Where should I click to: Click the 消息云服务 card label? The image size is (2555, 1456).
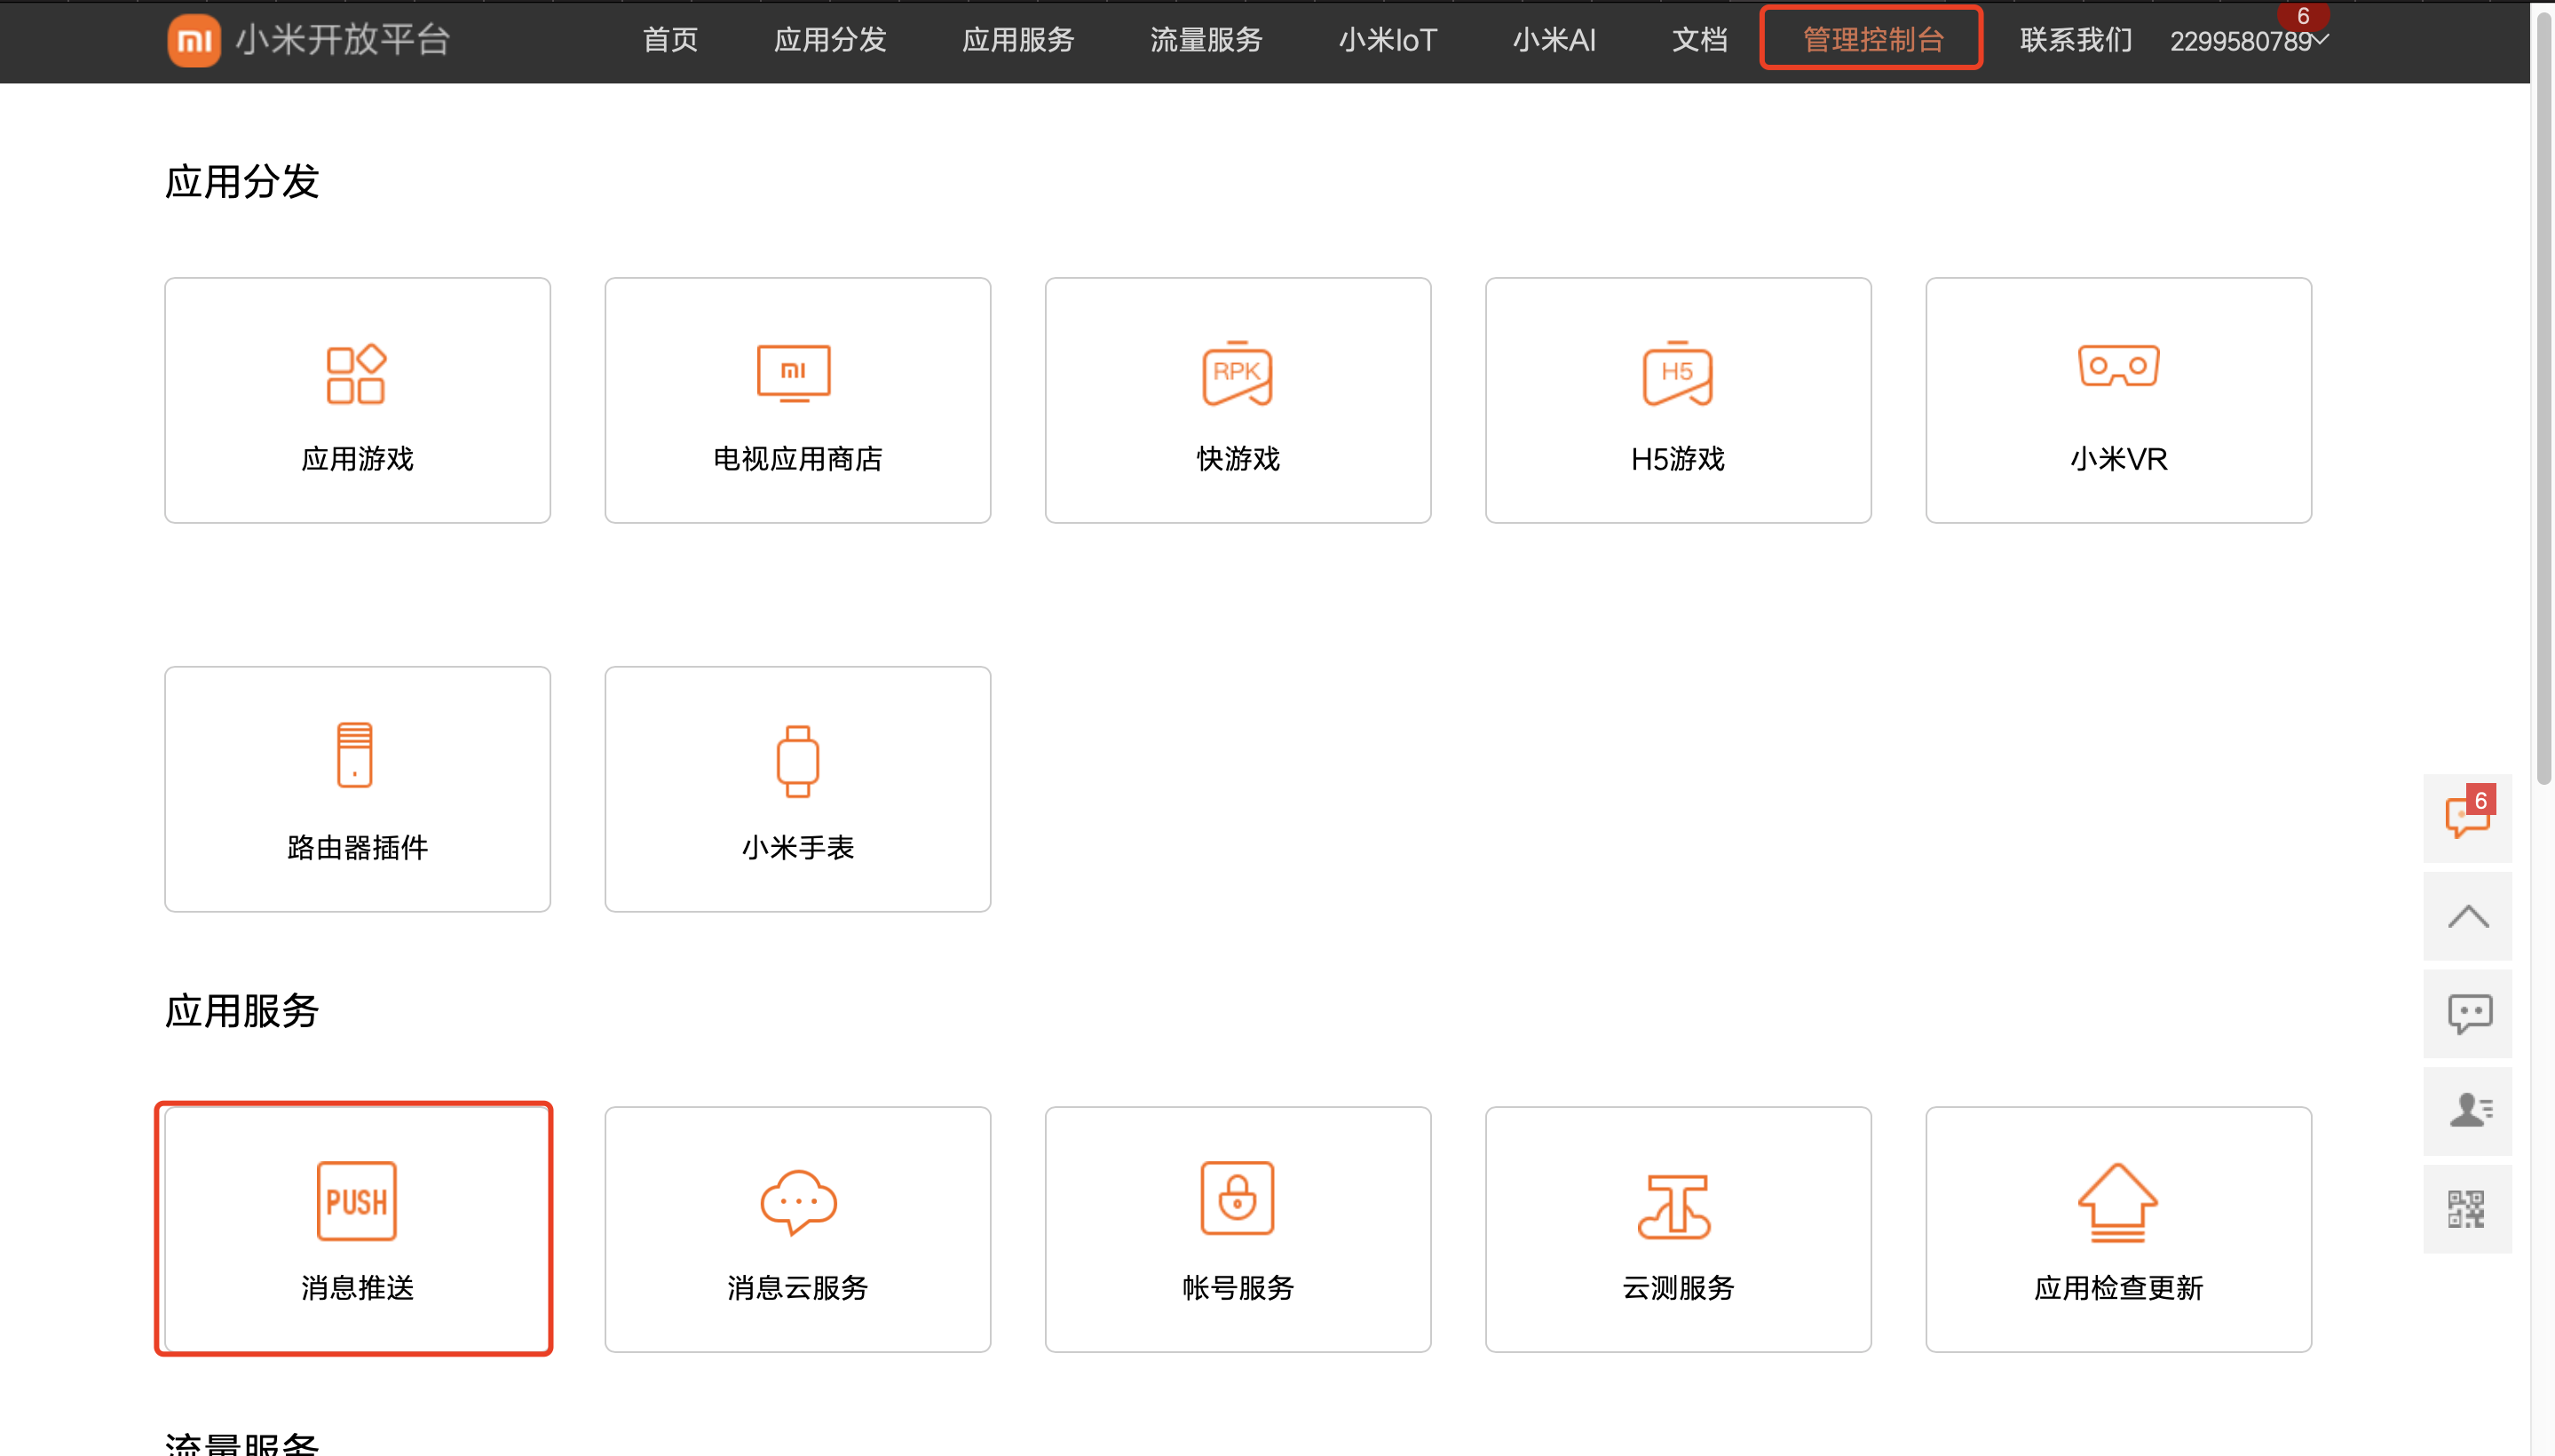click(797, 1288)
